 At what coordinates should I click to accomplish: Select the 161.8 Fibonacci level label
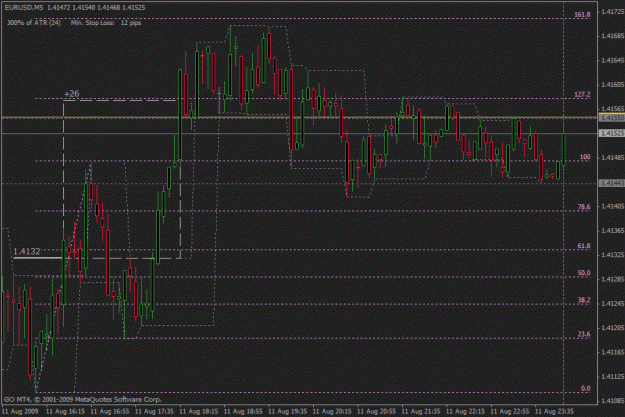coord(582,15)
